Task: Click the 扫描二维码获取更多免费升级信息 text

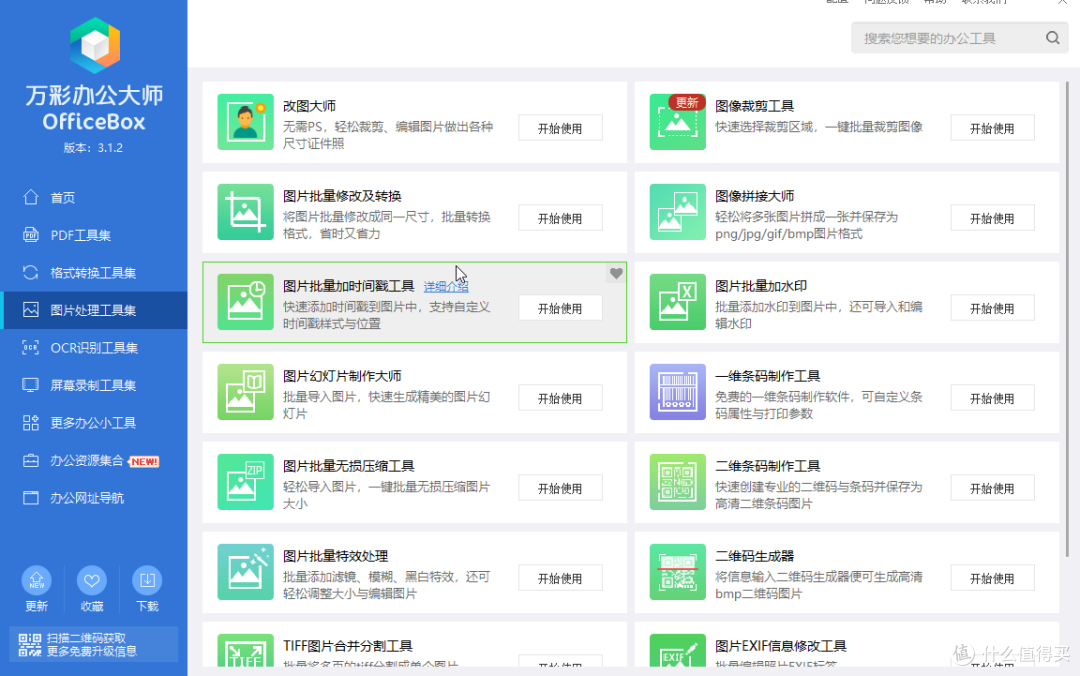Action: [92, 644]
